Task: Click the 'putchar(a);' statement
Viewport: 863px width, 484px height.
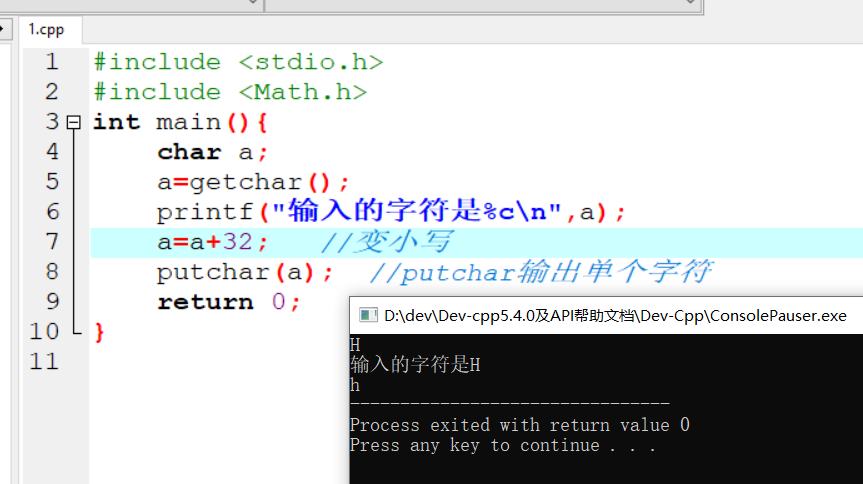Action: click(x=245, y=272)
